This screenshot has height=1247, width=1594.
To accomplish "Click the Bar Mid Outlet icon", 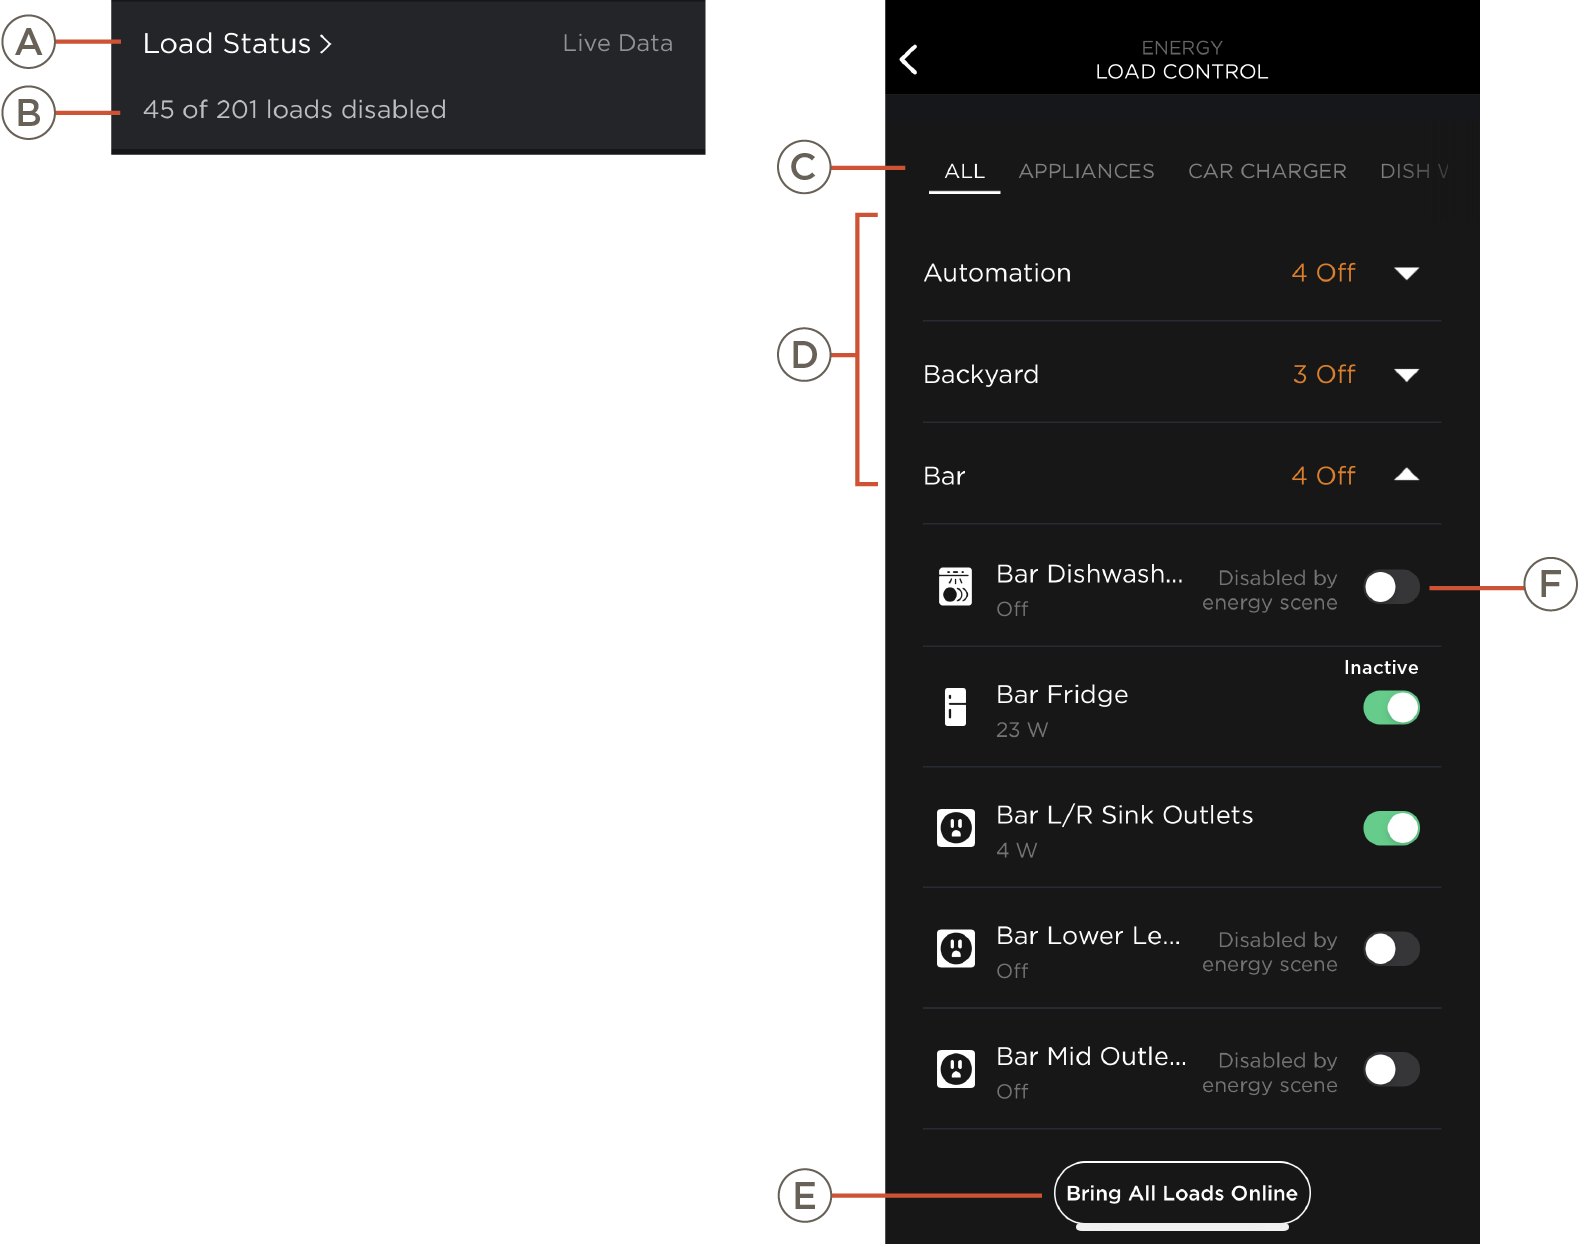I will tap(955, 1069).
